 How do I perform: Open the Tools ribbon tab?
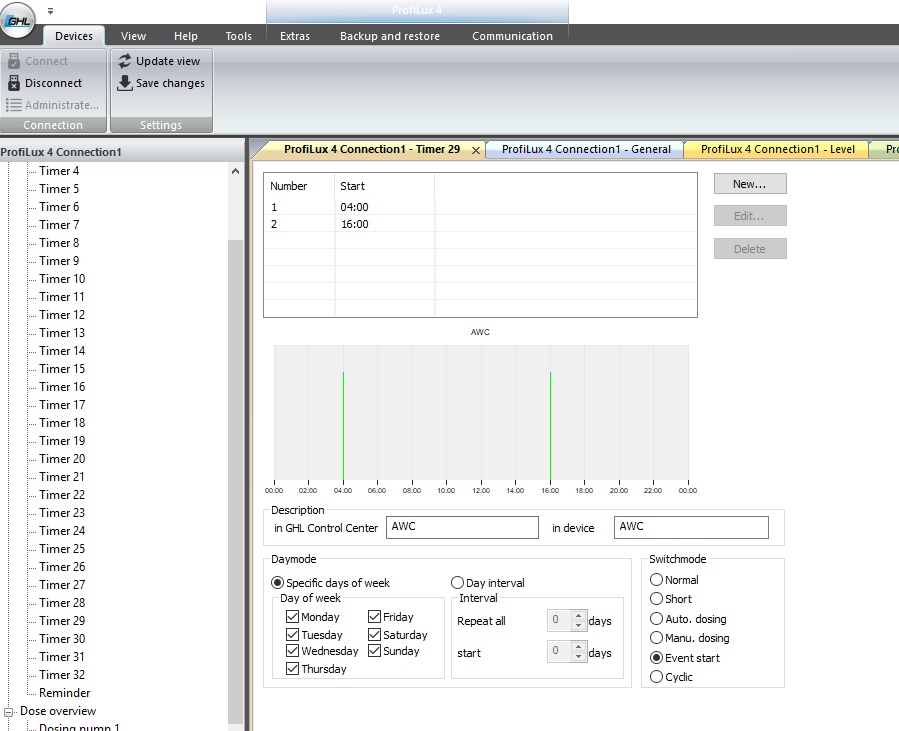tap(239, 36)
